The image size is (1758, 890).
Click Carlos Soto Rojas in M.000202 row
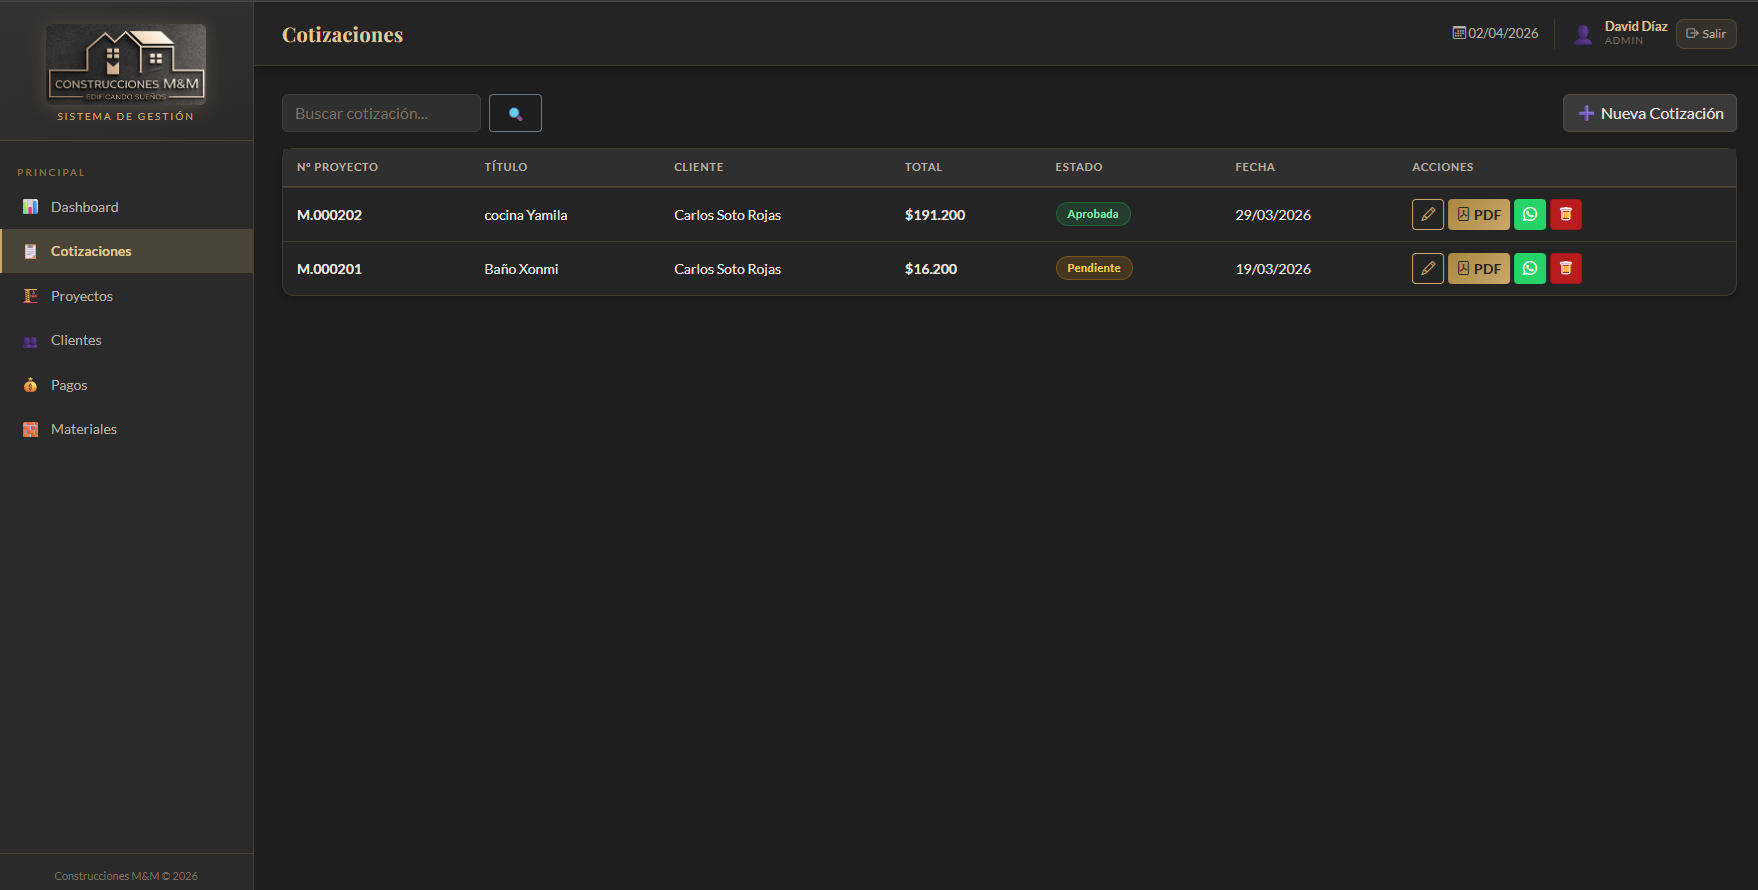[x=727, y=215]
